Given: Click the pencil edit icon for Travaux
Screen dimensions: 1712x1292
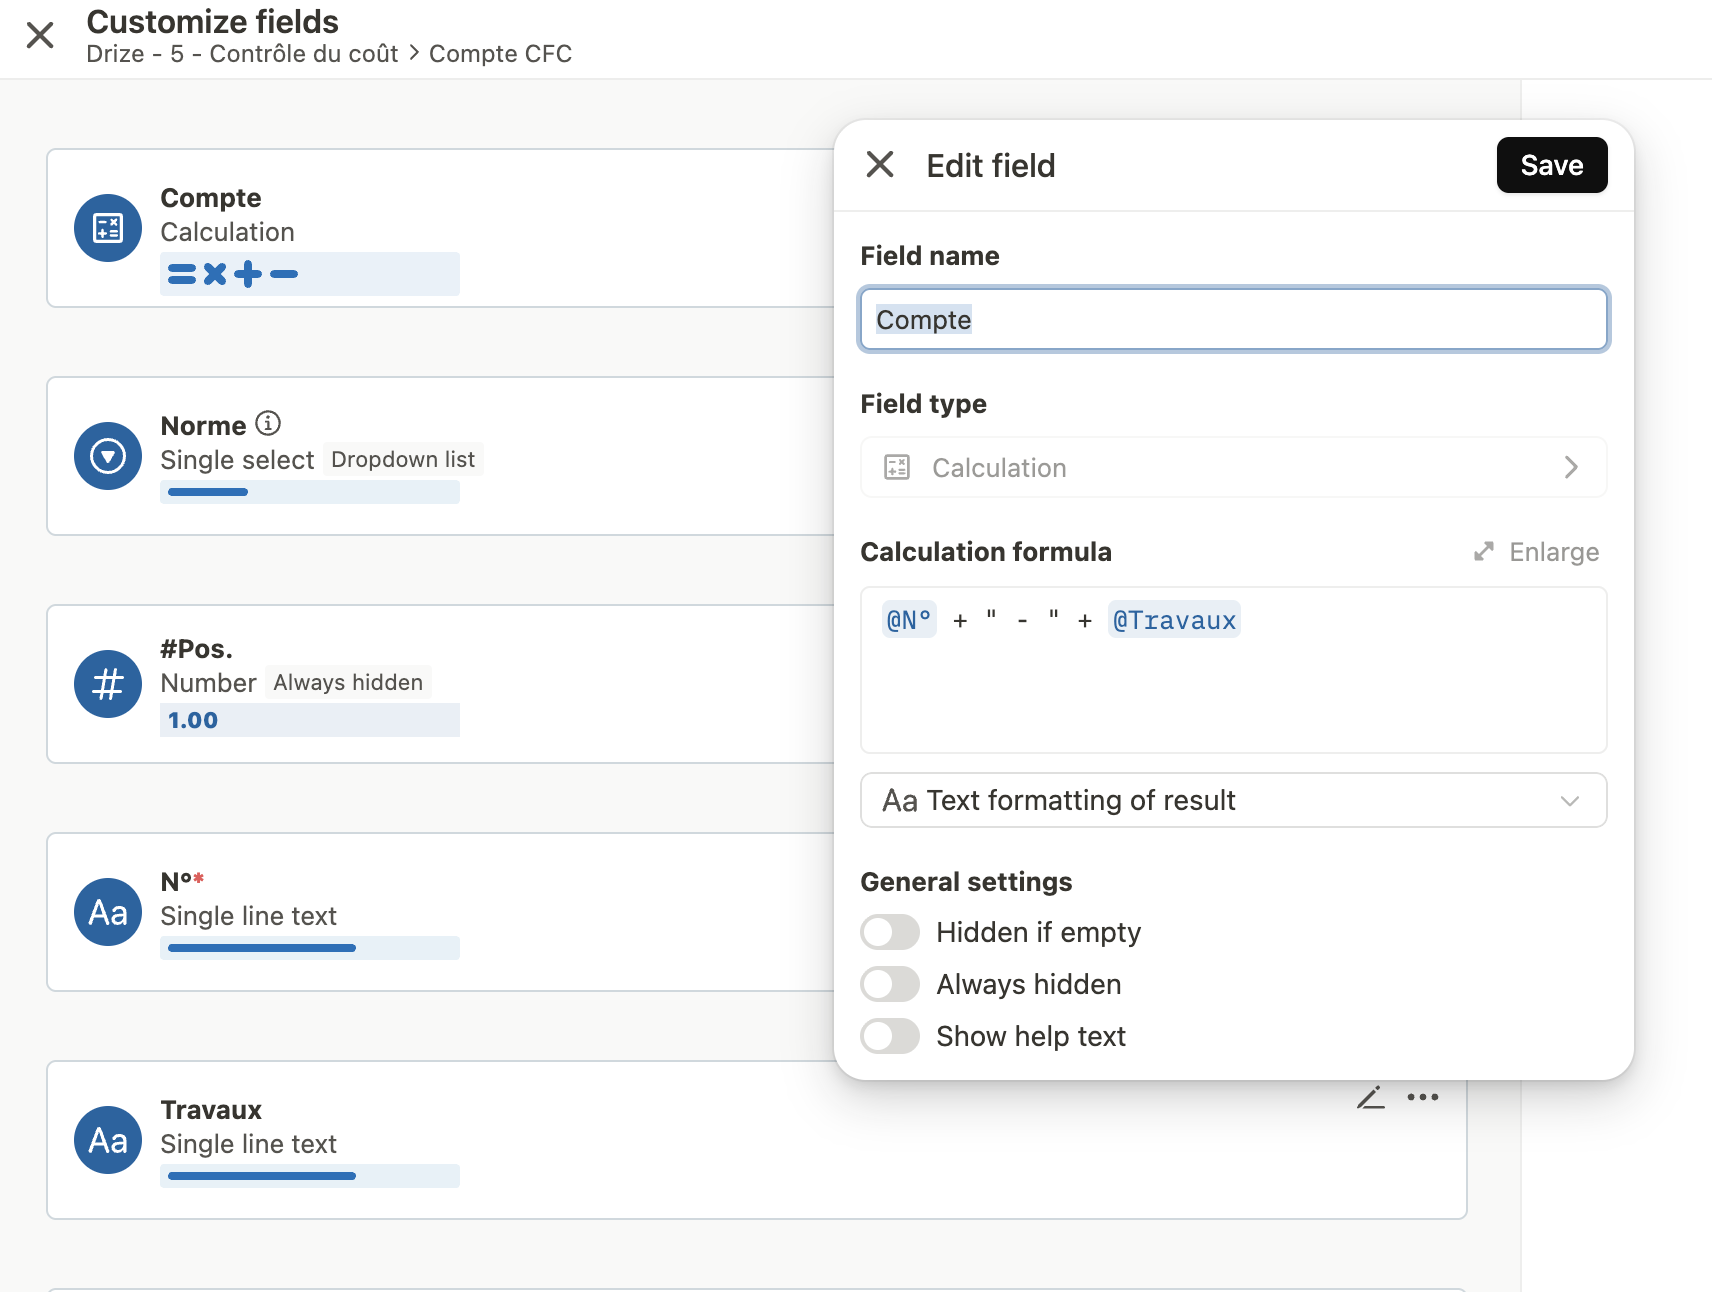Looking at the screenshot, I should click(x=1370, y=1097).
